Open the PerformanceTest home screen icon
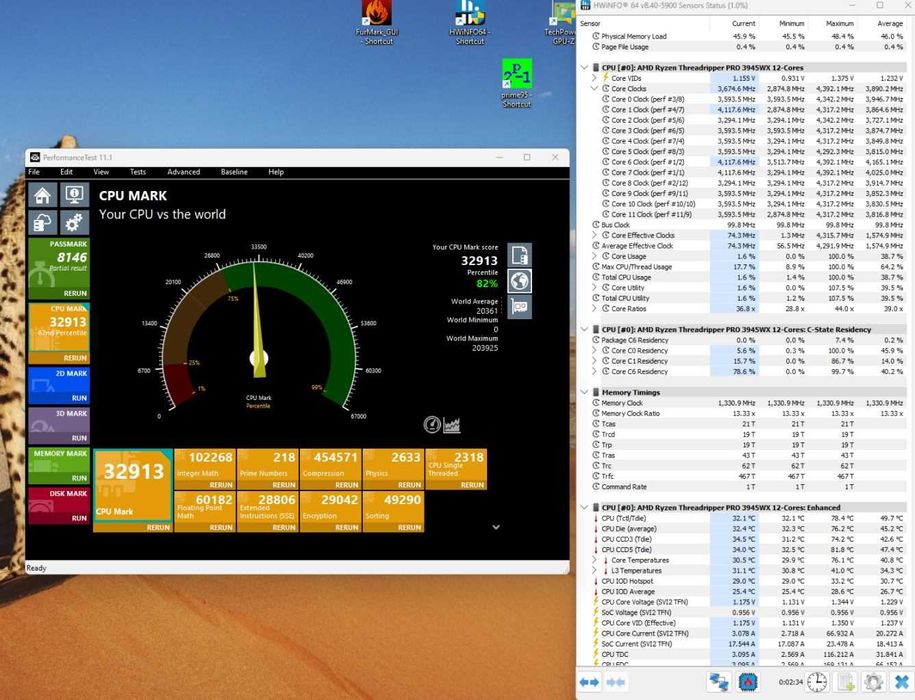Image resolution: width=915 pixels, height=700 pixels. (43, 195)
